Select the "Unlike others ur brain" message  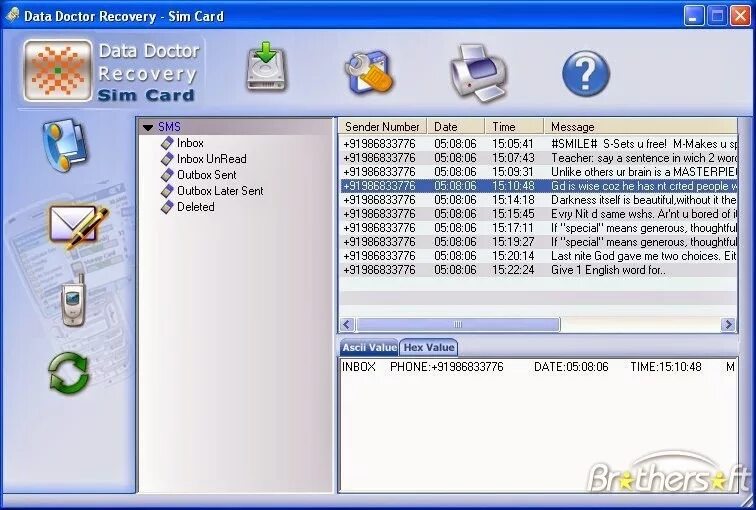pos(539,172)
